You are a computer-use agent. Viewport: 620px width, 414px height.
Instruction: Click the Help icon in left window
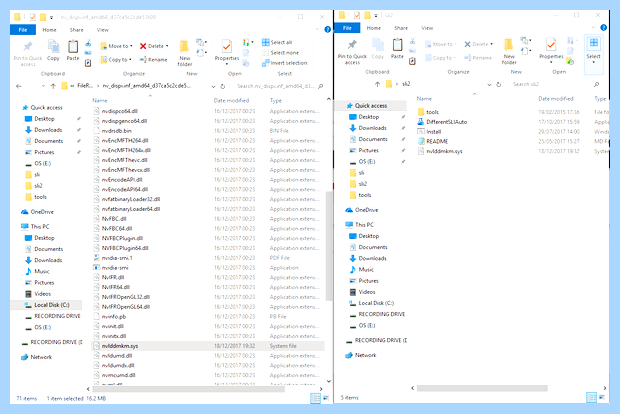327,29
